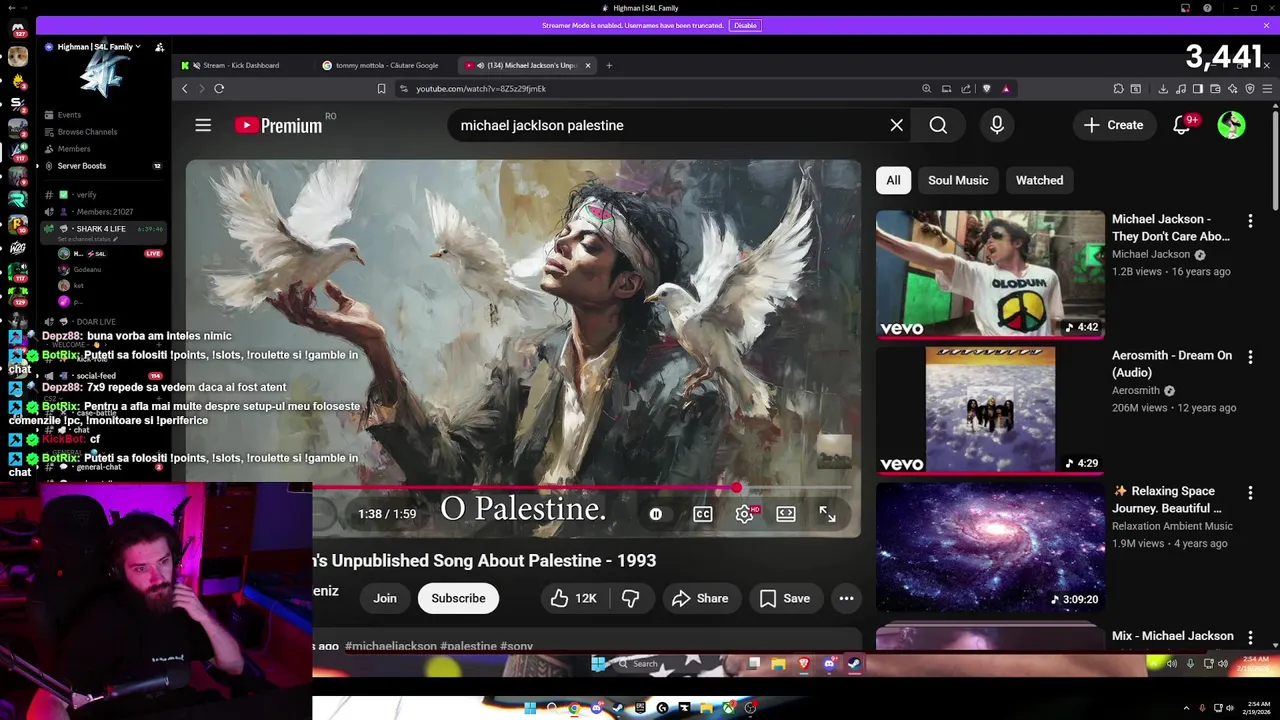
Task: Clear the YouTube search text with X
Action: click(x=896, y=125)
